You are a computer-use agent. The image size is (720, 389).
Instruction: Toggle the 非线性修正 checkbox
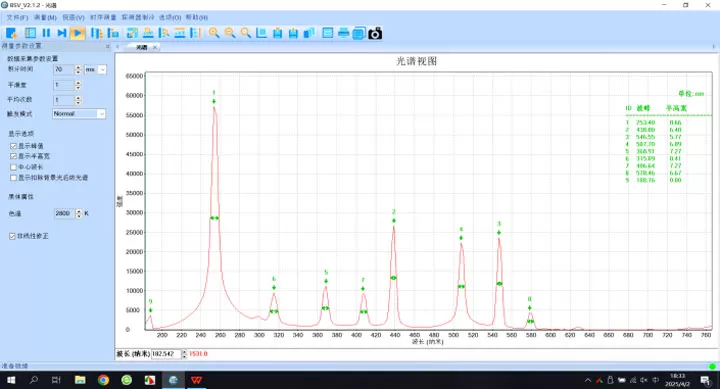pyautogui.click(x=12, y=236)
